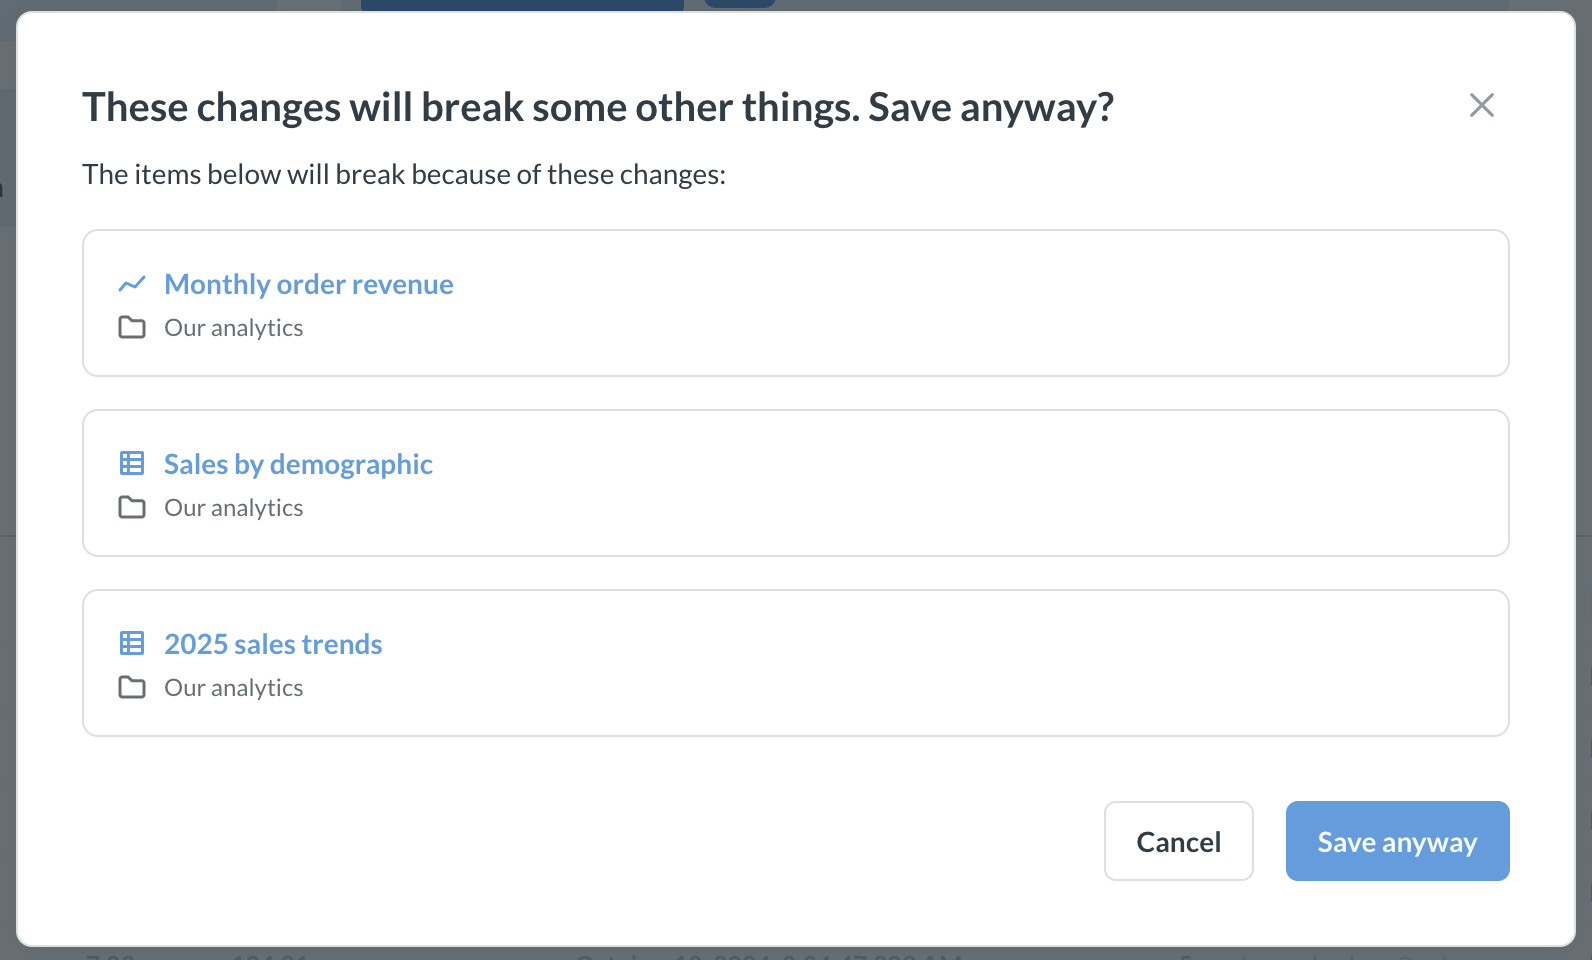Open the Monthly order revenue question
This screenshot has height=960, width=1592.
(x=308, y=284)
